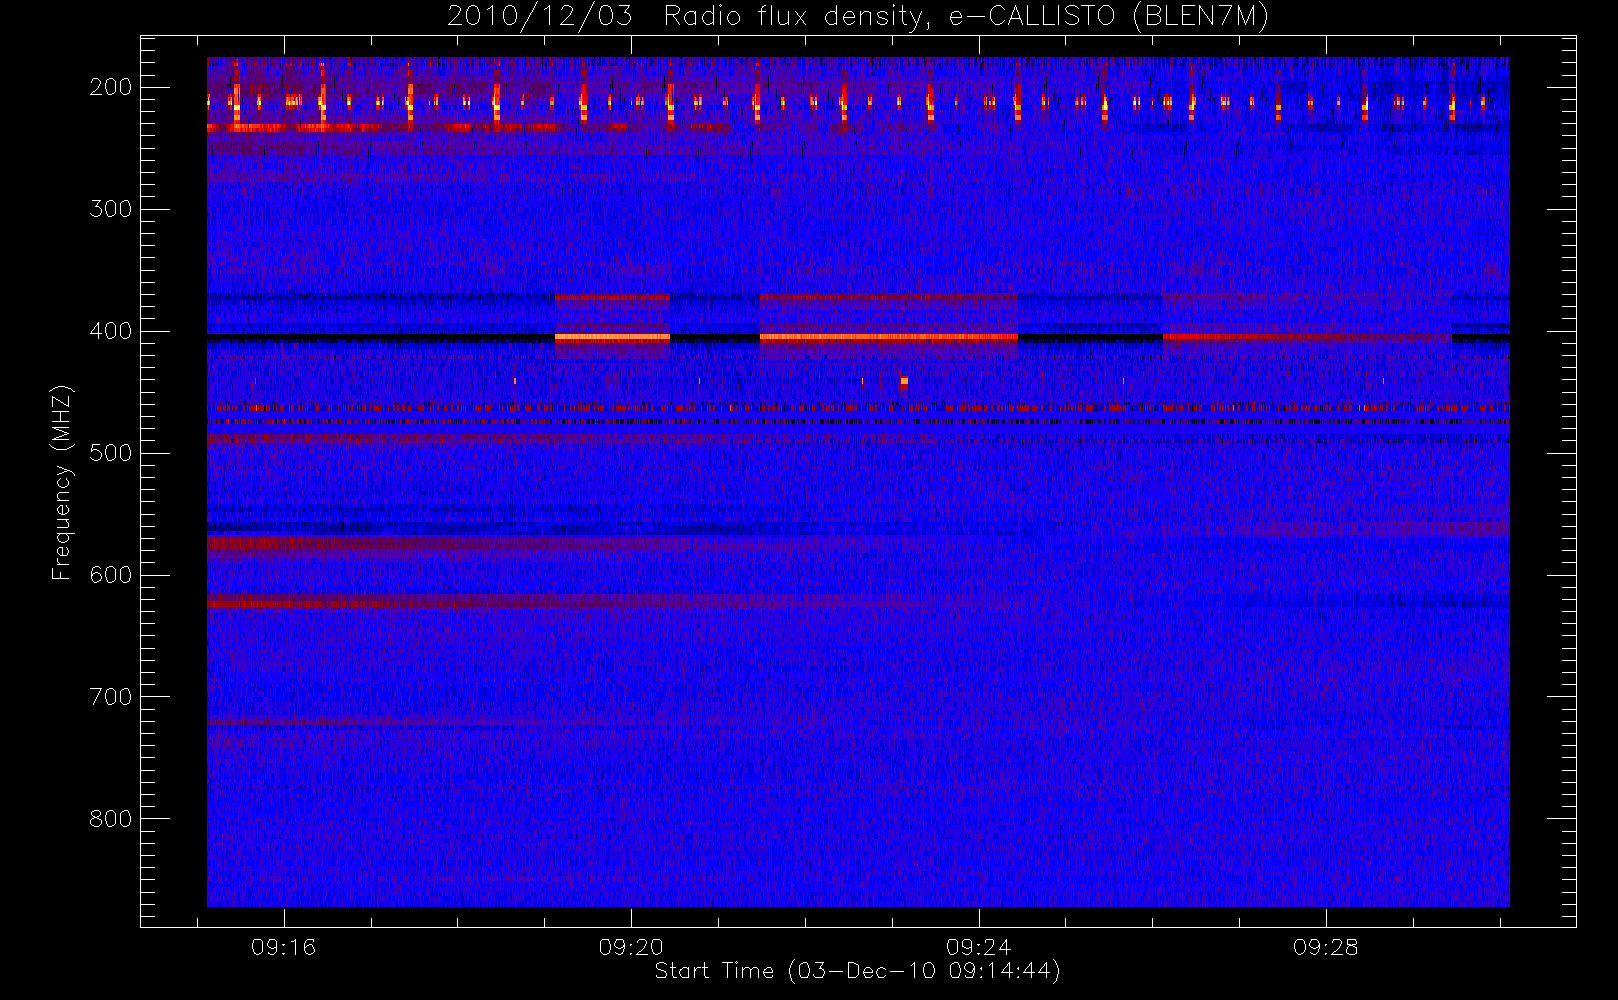
Task: Click the plot title 'Radio flux density, e-CALLISTO (BLEN7M)'
Action: [966, 17]
